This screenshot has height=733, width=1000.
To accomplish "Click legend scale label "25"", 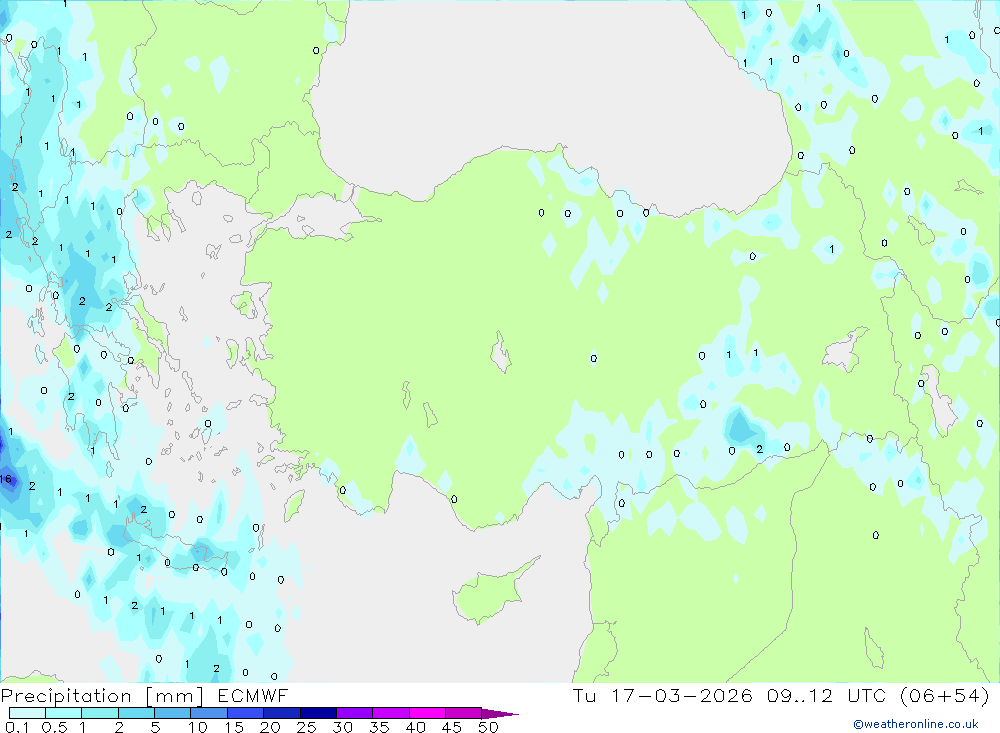I will point(306,727).
